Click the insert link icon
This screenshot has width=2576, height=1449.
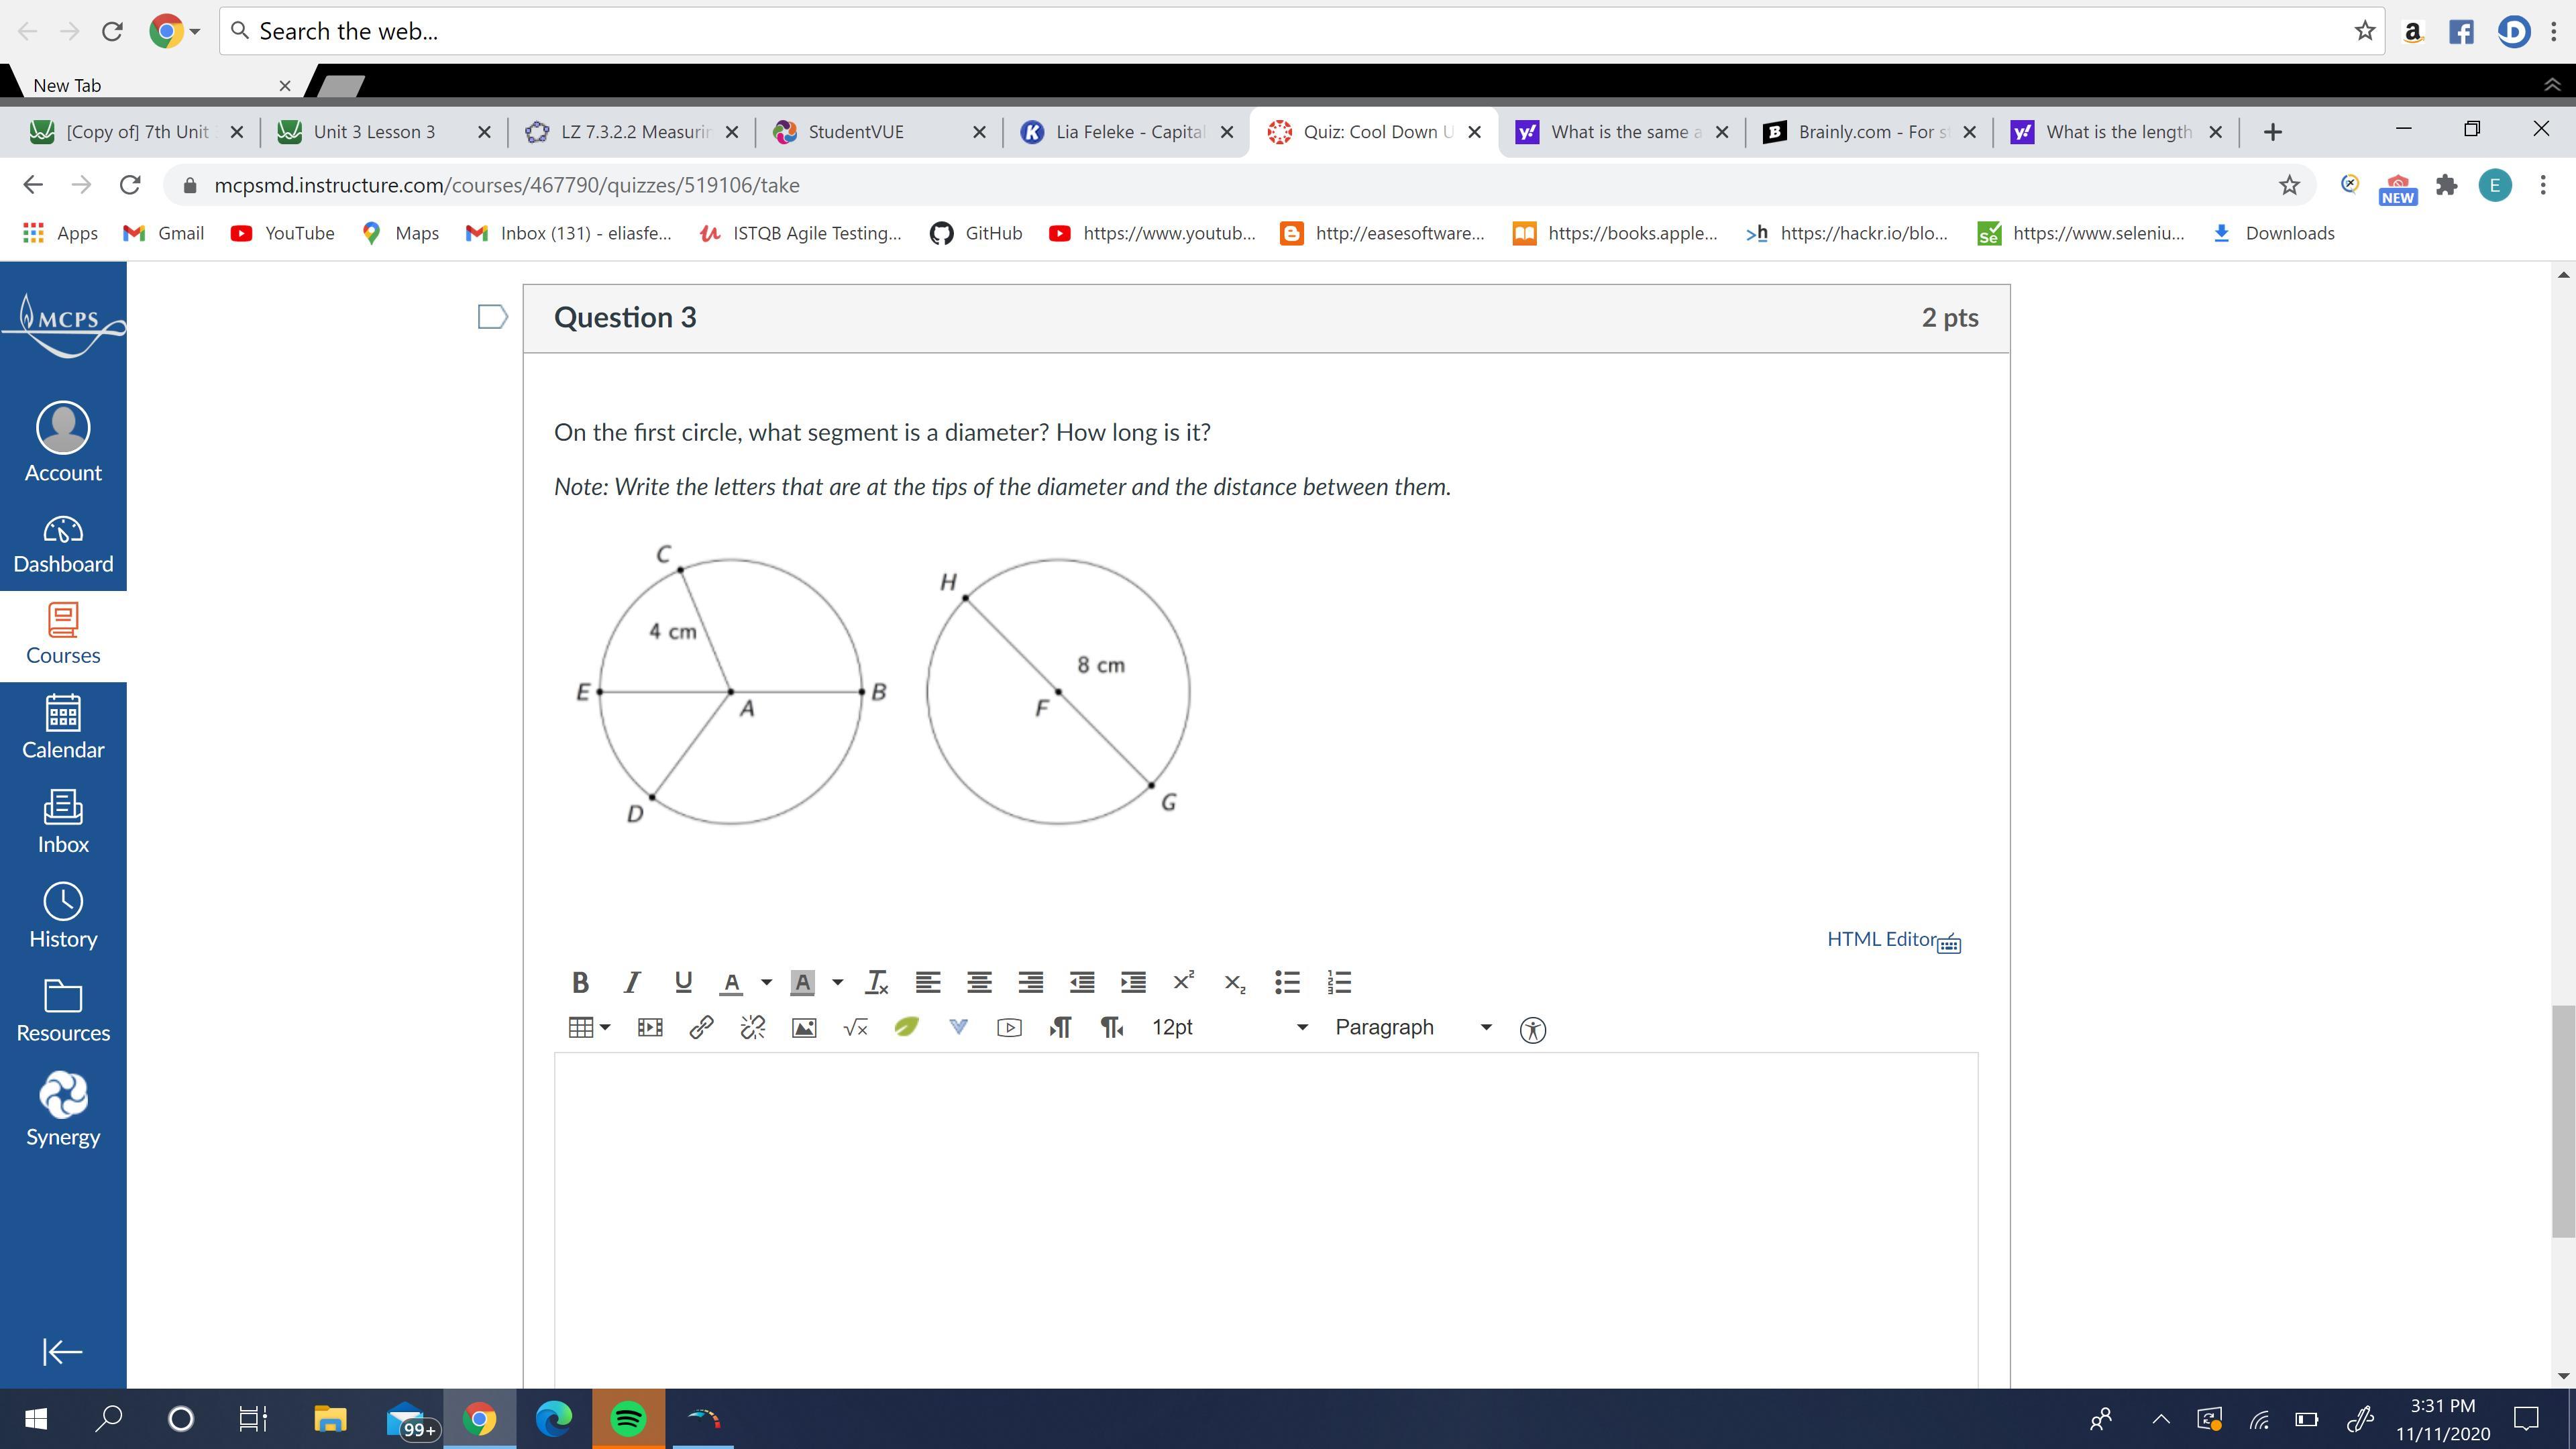point(701,1027)
